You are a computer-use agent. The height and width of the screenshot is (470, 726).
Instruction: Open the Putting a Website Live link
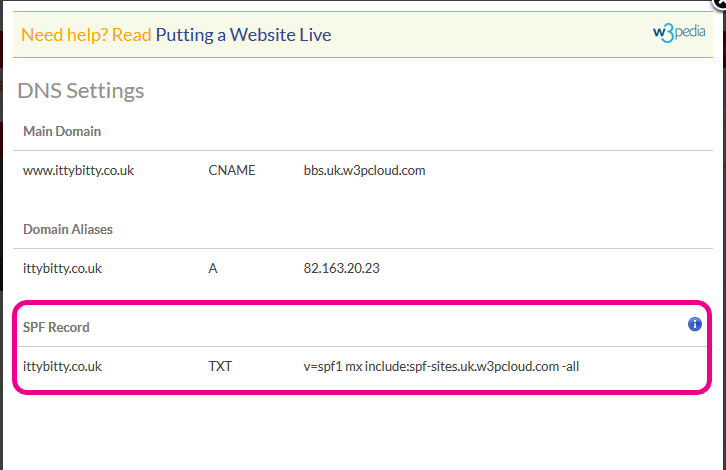243,35
